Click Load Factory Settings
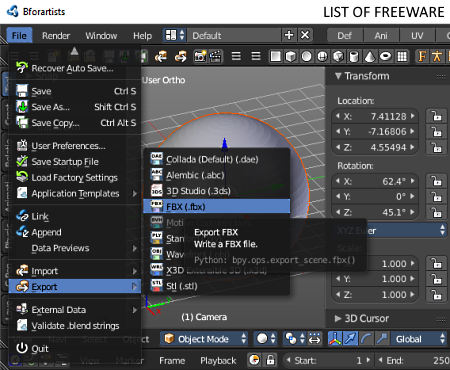The height and width of the screenshot is (370, 450). click(x=76, y=178)
